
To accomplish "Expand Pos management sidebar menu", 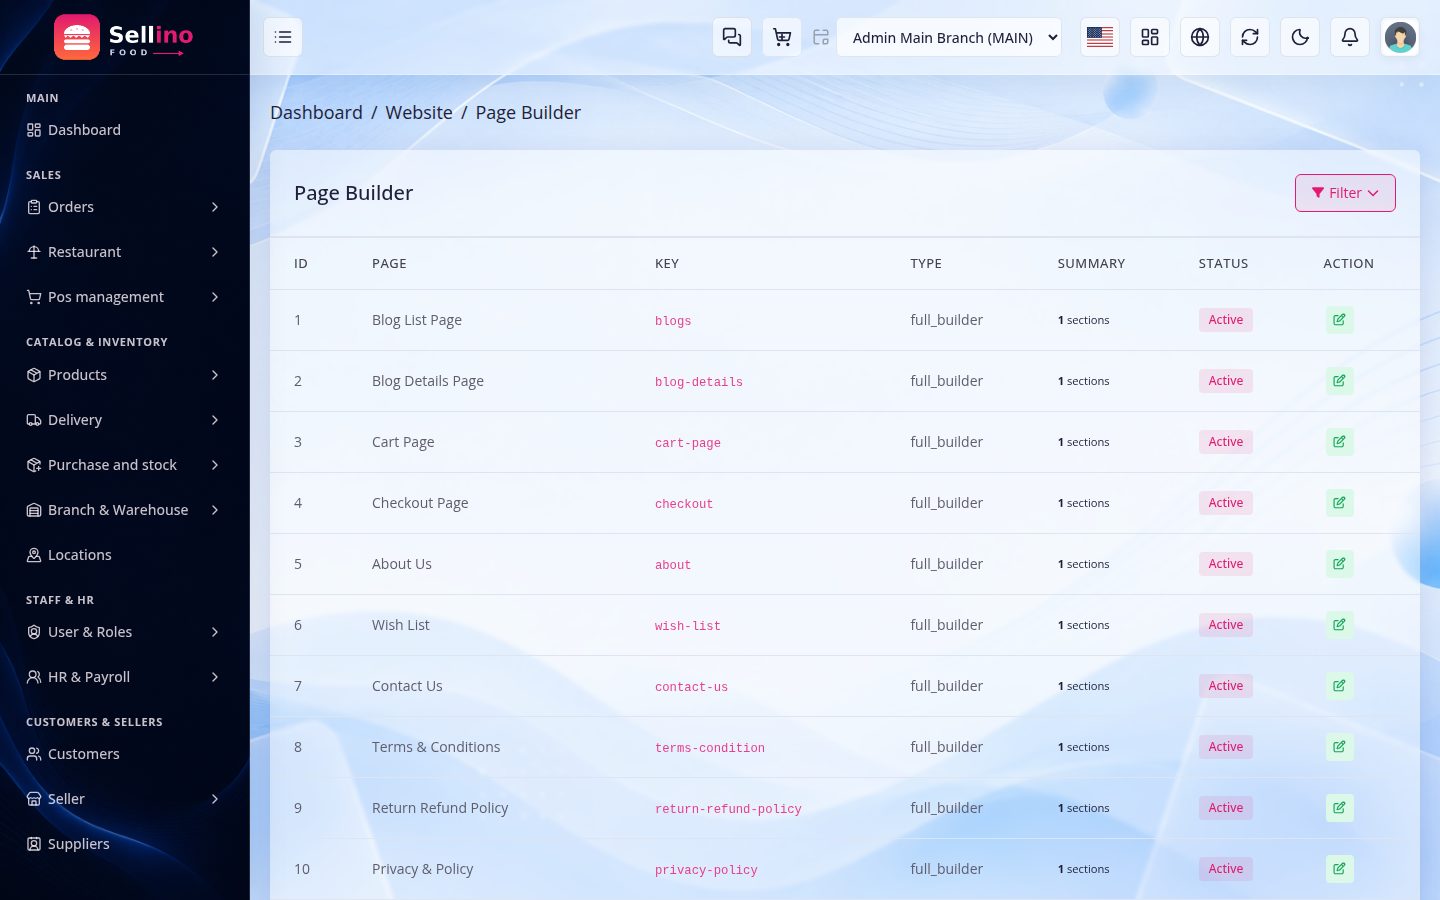I will coord(124,297).
